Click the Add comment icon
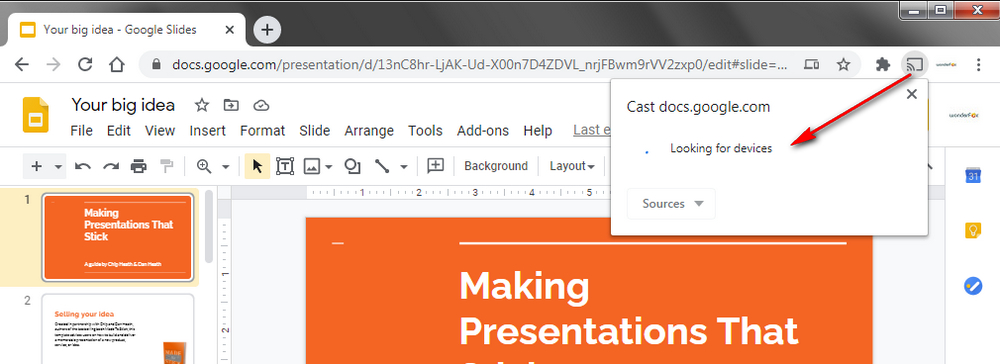Image resolution: width=1000 pixels, height=364 pixels. [435, 166]
